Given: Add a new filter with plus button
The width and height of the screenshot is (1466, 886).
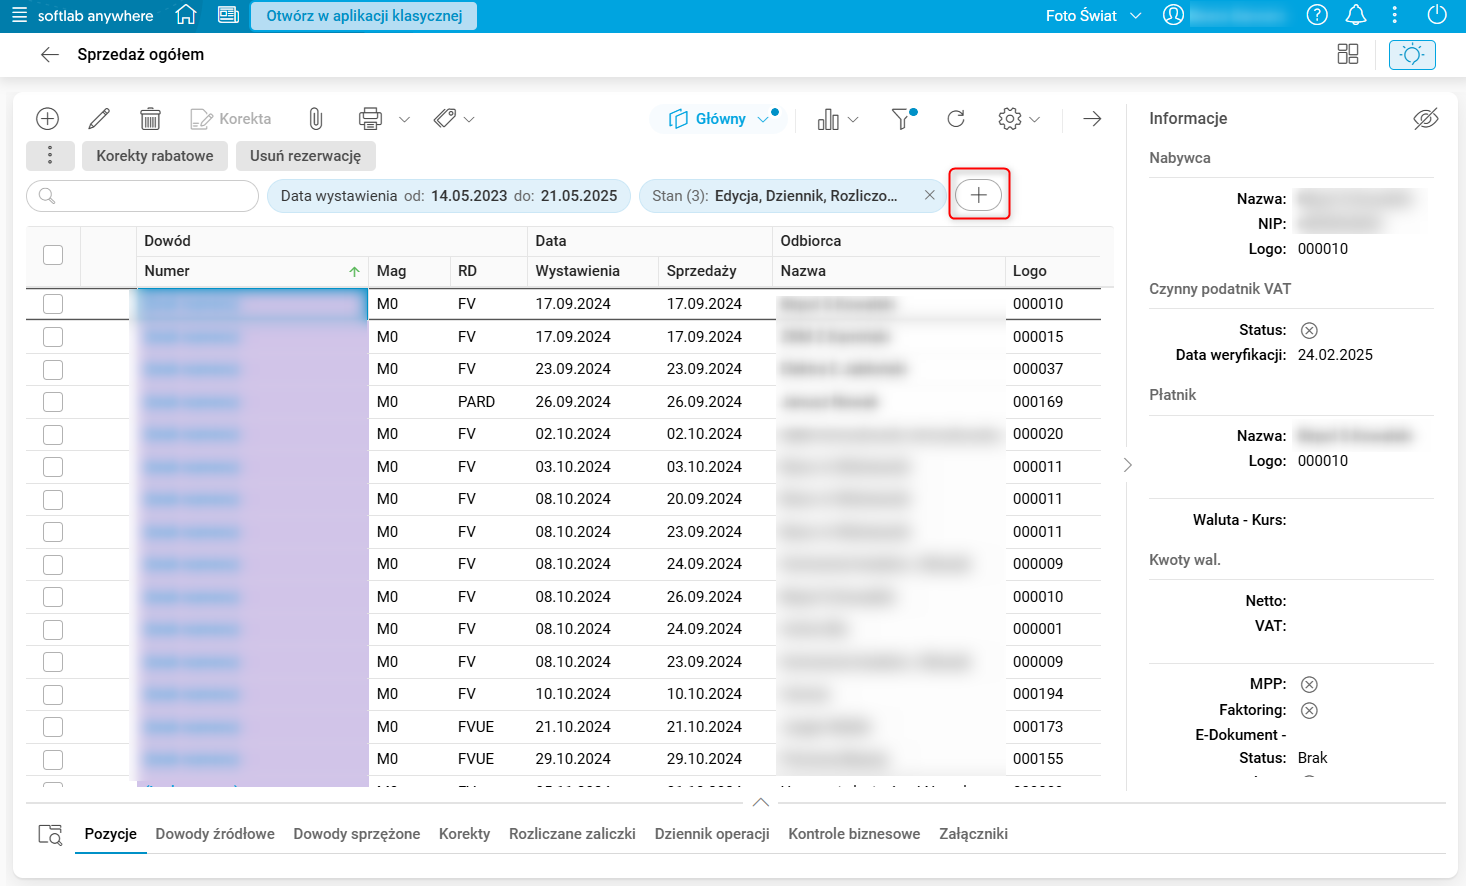Looking at the screenshot, I should (979, 195).
